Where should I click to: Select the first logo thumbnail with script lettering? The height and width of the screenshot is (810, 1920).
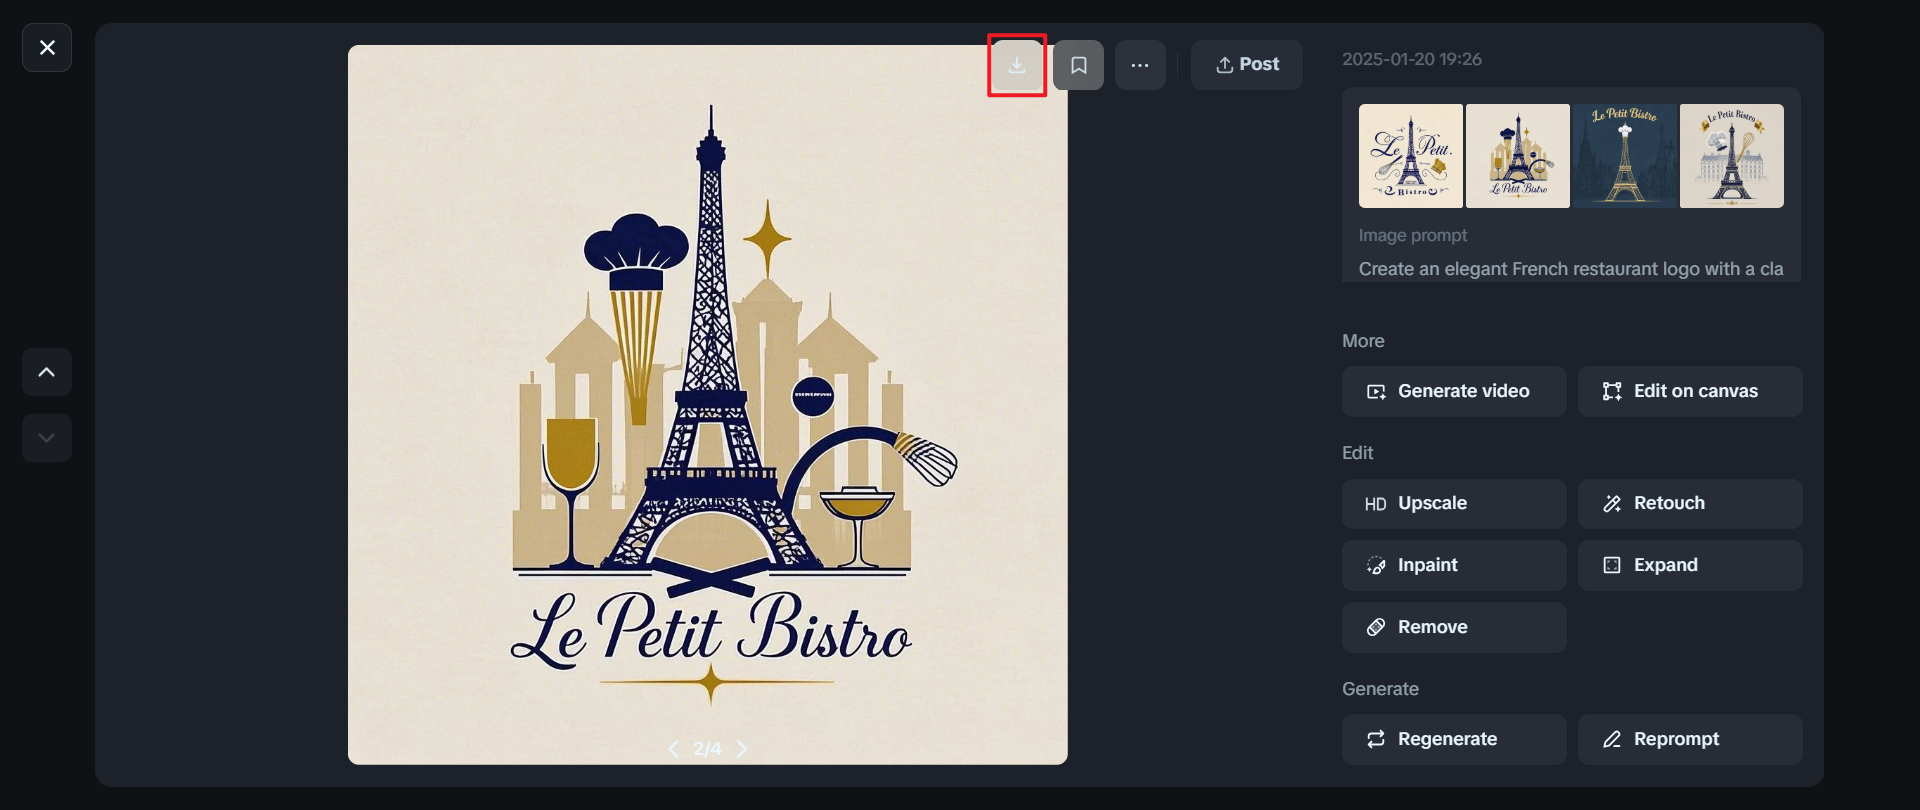(1411, 156)
